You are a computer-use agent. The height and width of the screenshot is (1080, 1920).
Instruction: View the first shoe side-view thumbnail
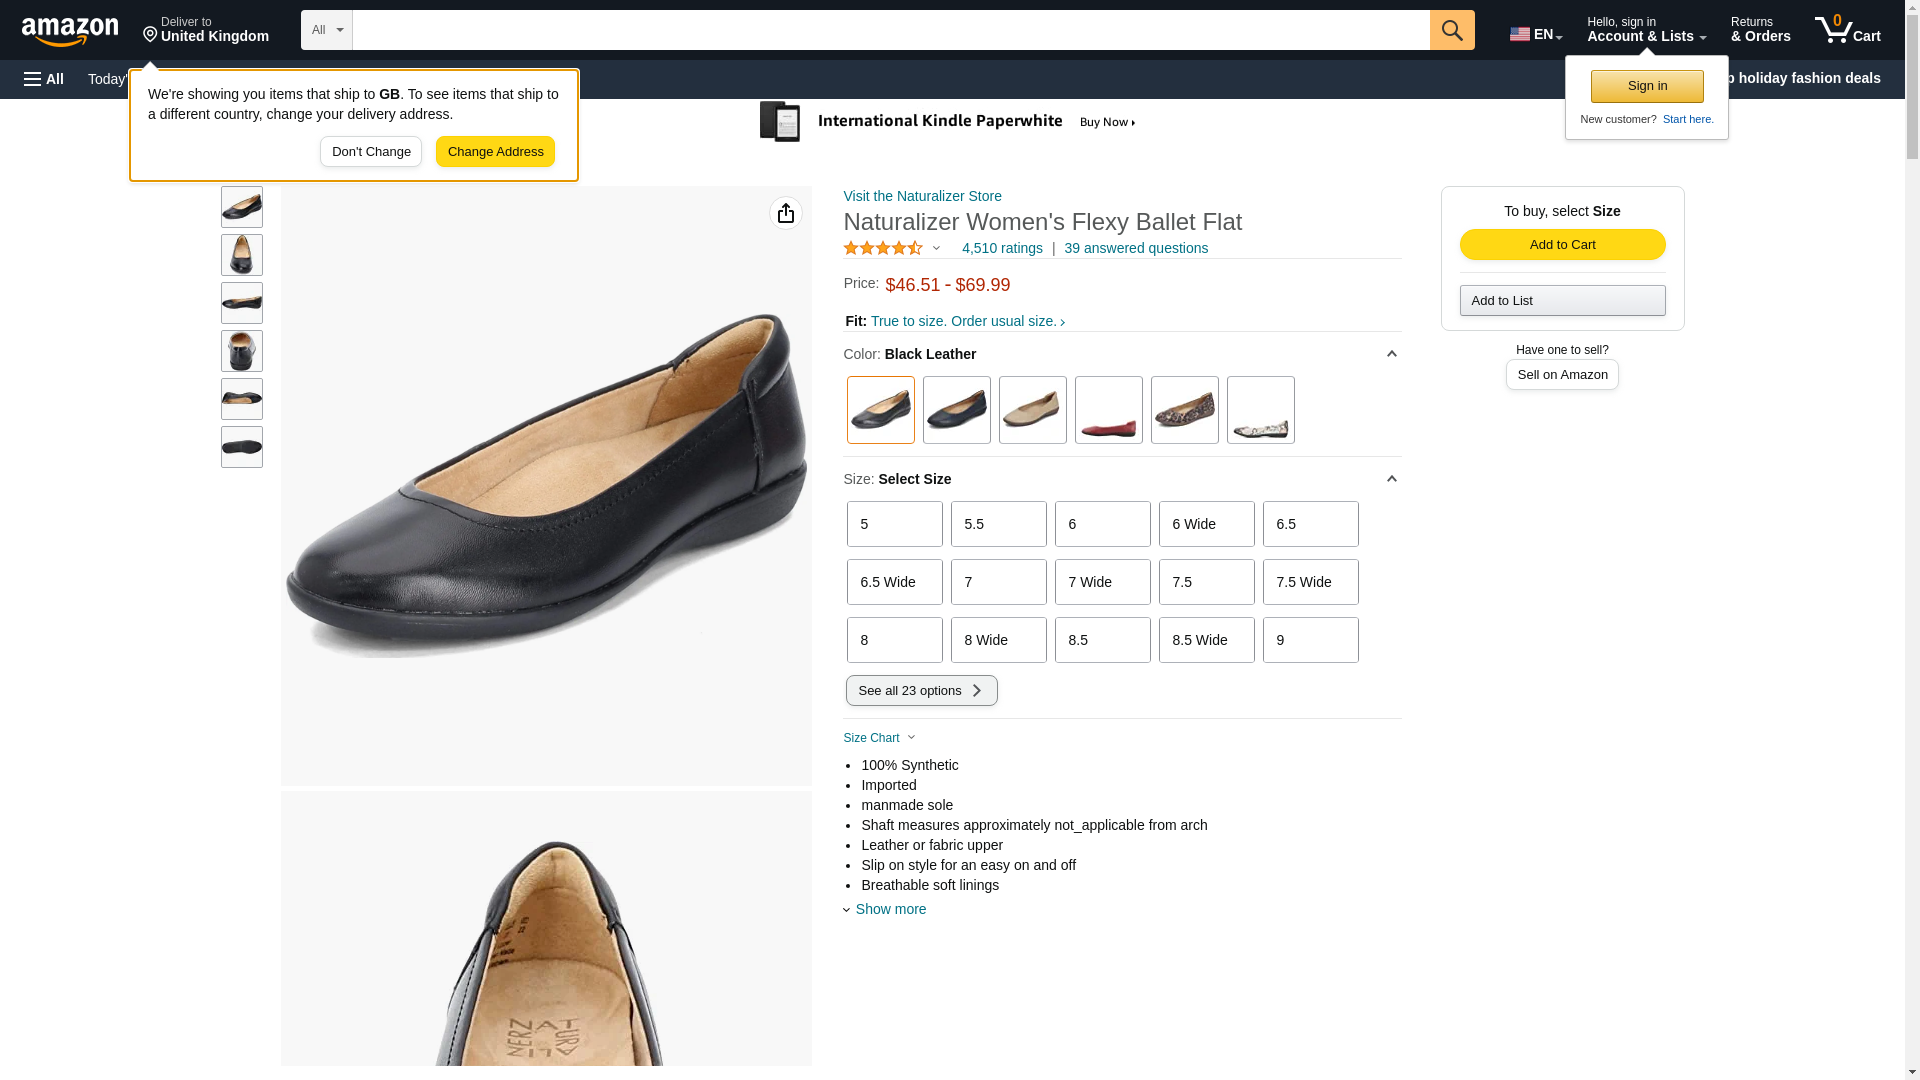[242, 207]
